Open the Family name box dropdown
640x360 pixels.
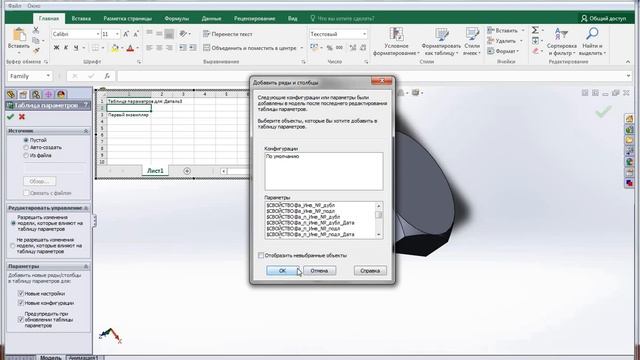click(48, 76)
